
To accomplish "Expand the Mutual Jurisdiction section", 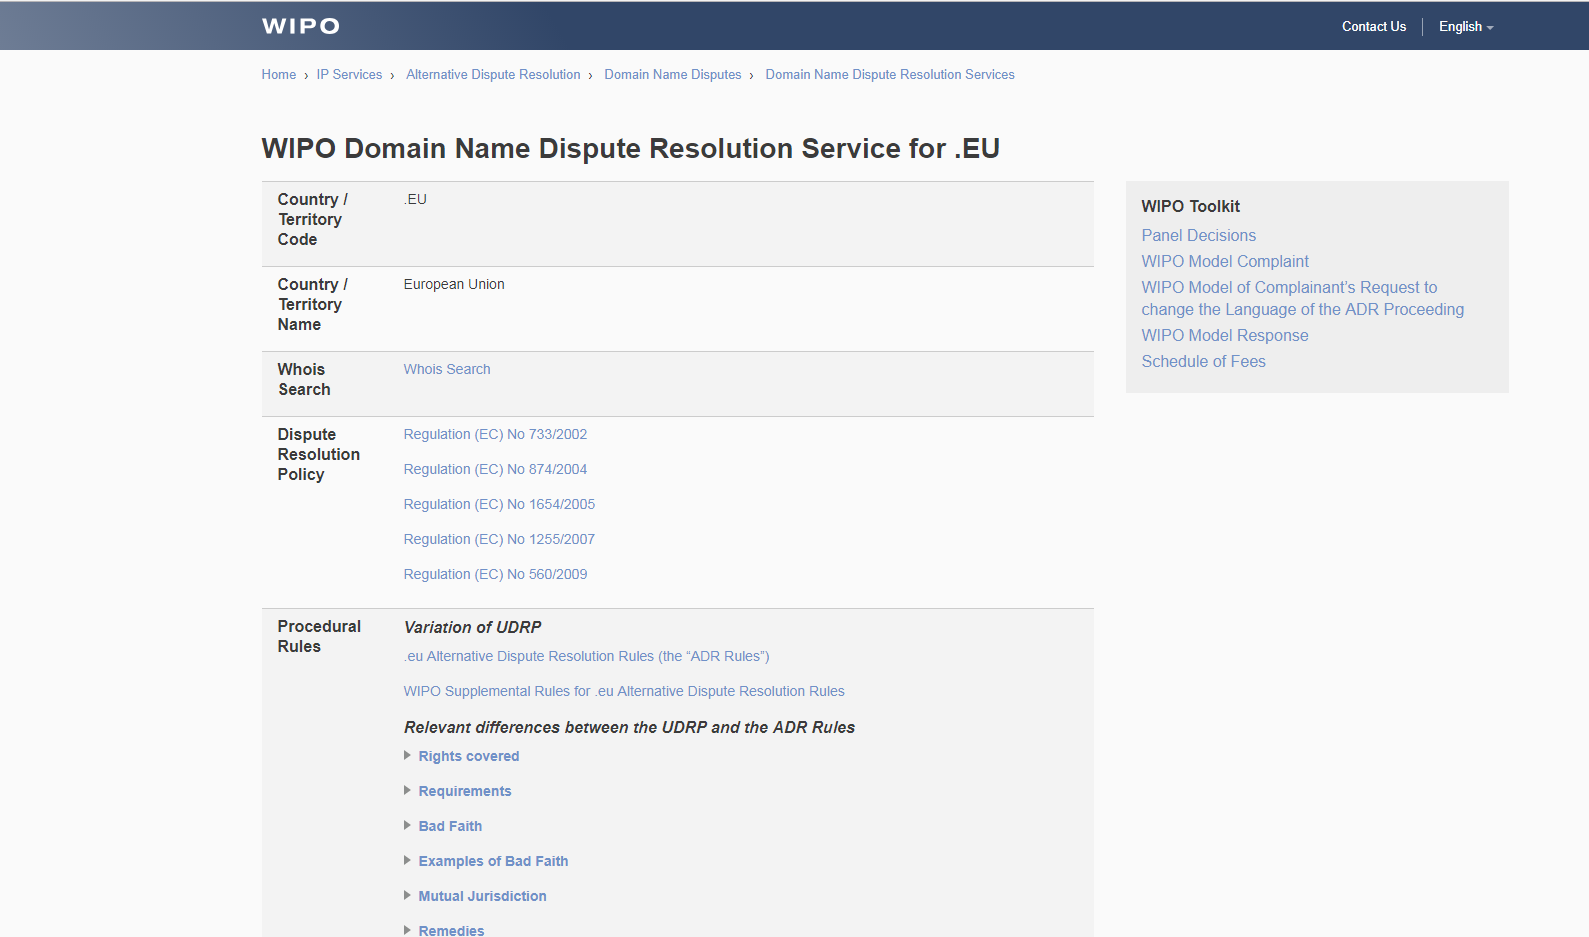I will tap(482, 896).
